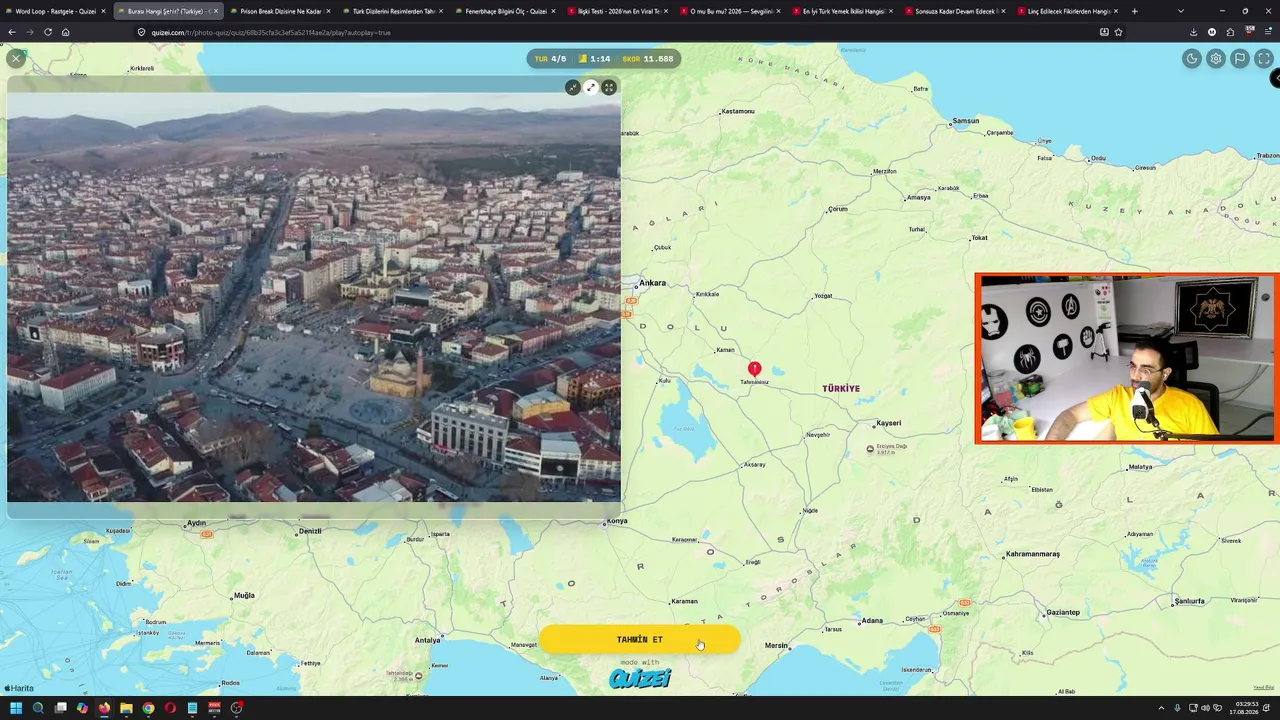Open the Windows Start menu

16,708
